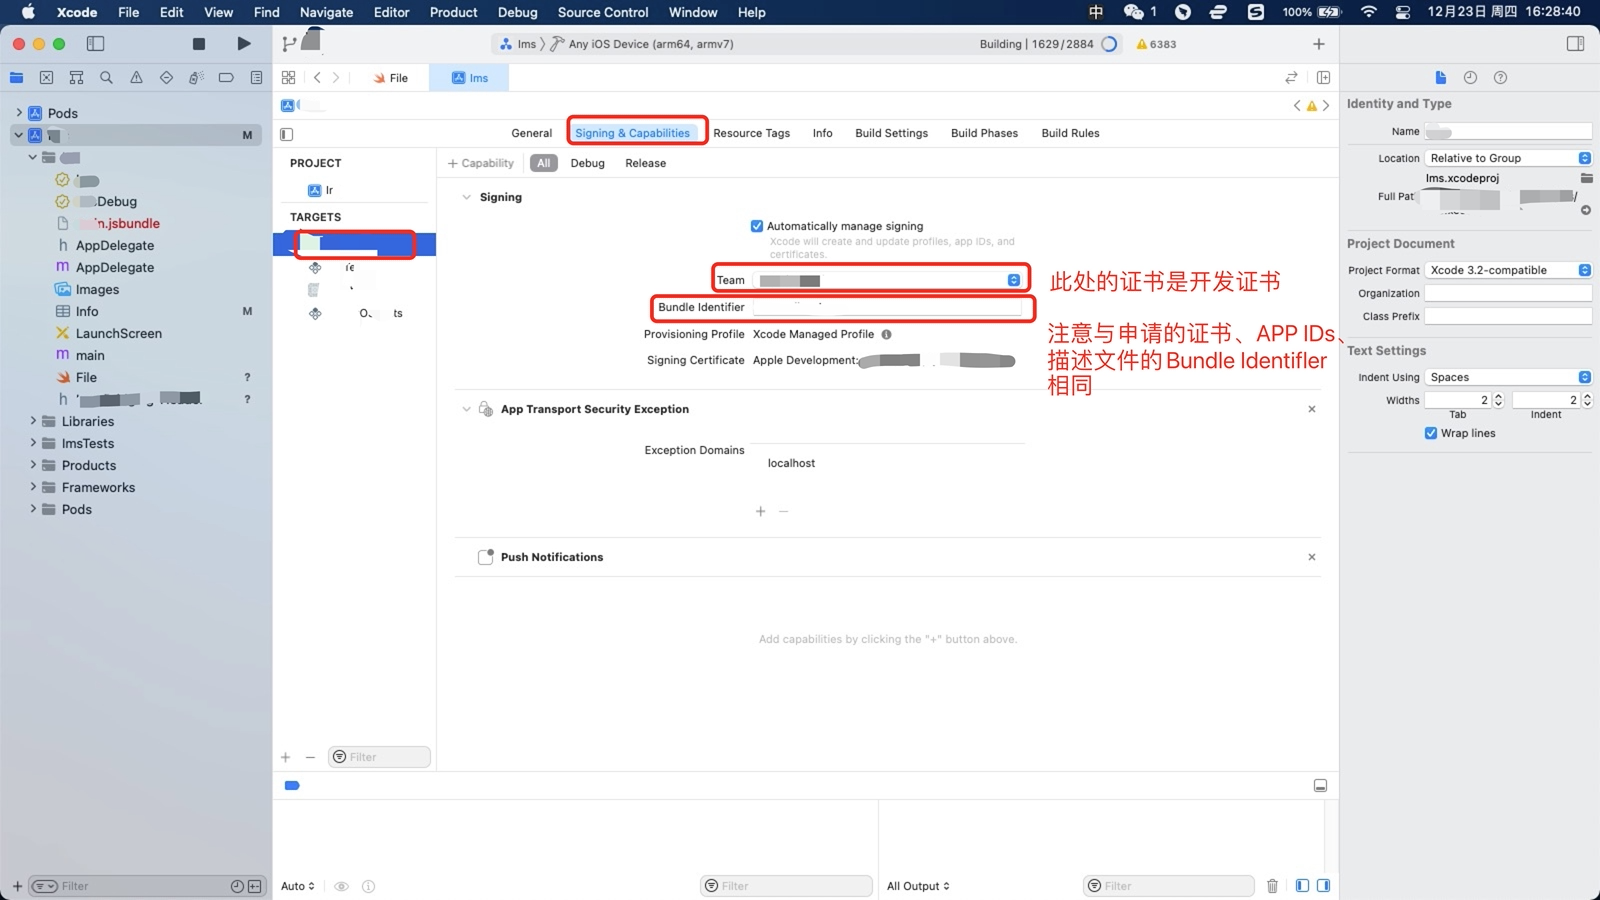Expand the Pods project in navigator
This screenshot has height=900, width=1600.
click(19, 113)
